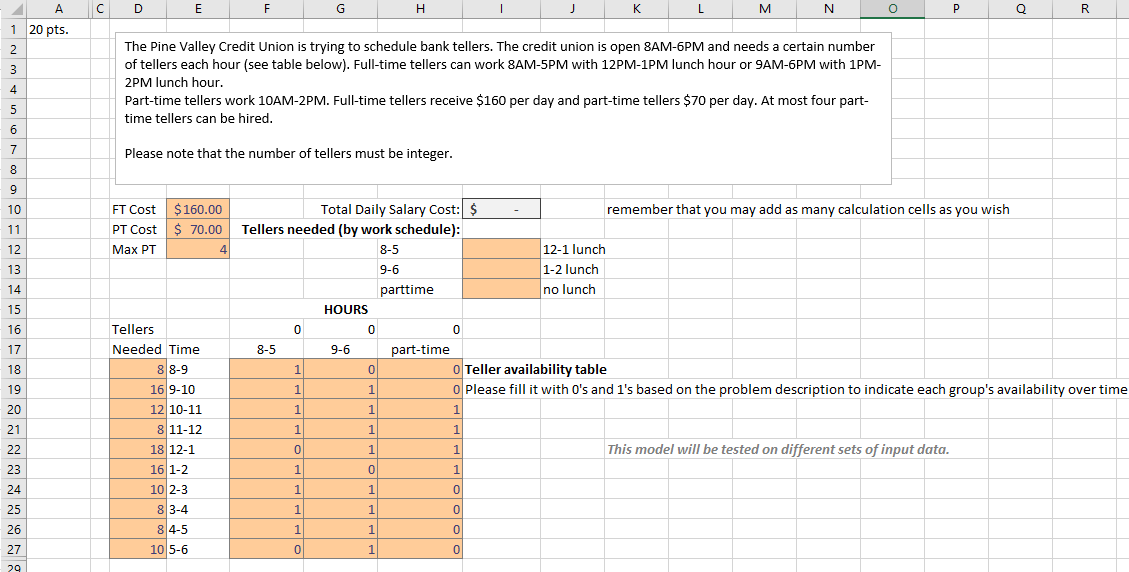Image resolution: width=1129 pixels, height=572 pixels.
Task: Select the "1-2" time cell
Action: pos(198,470)
